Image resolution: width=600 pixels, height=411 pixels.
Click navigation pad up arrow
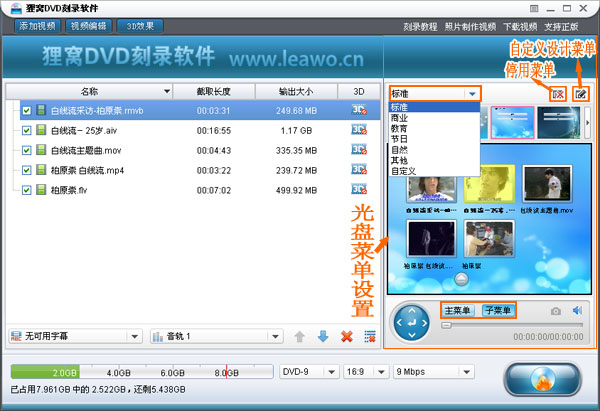click(412, 311)
